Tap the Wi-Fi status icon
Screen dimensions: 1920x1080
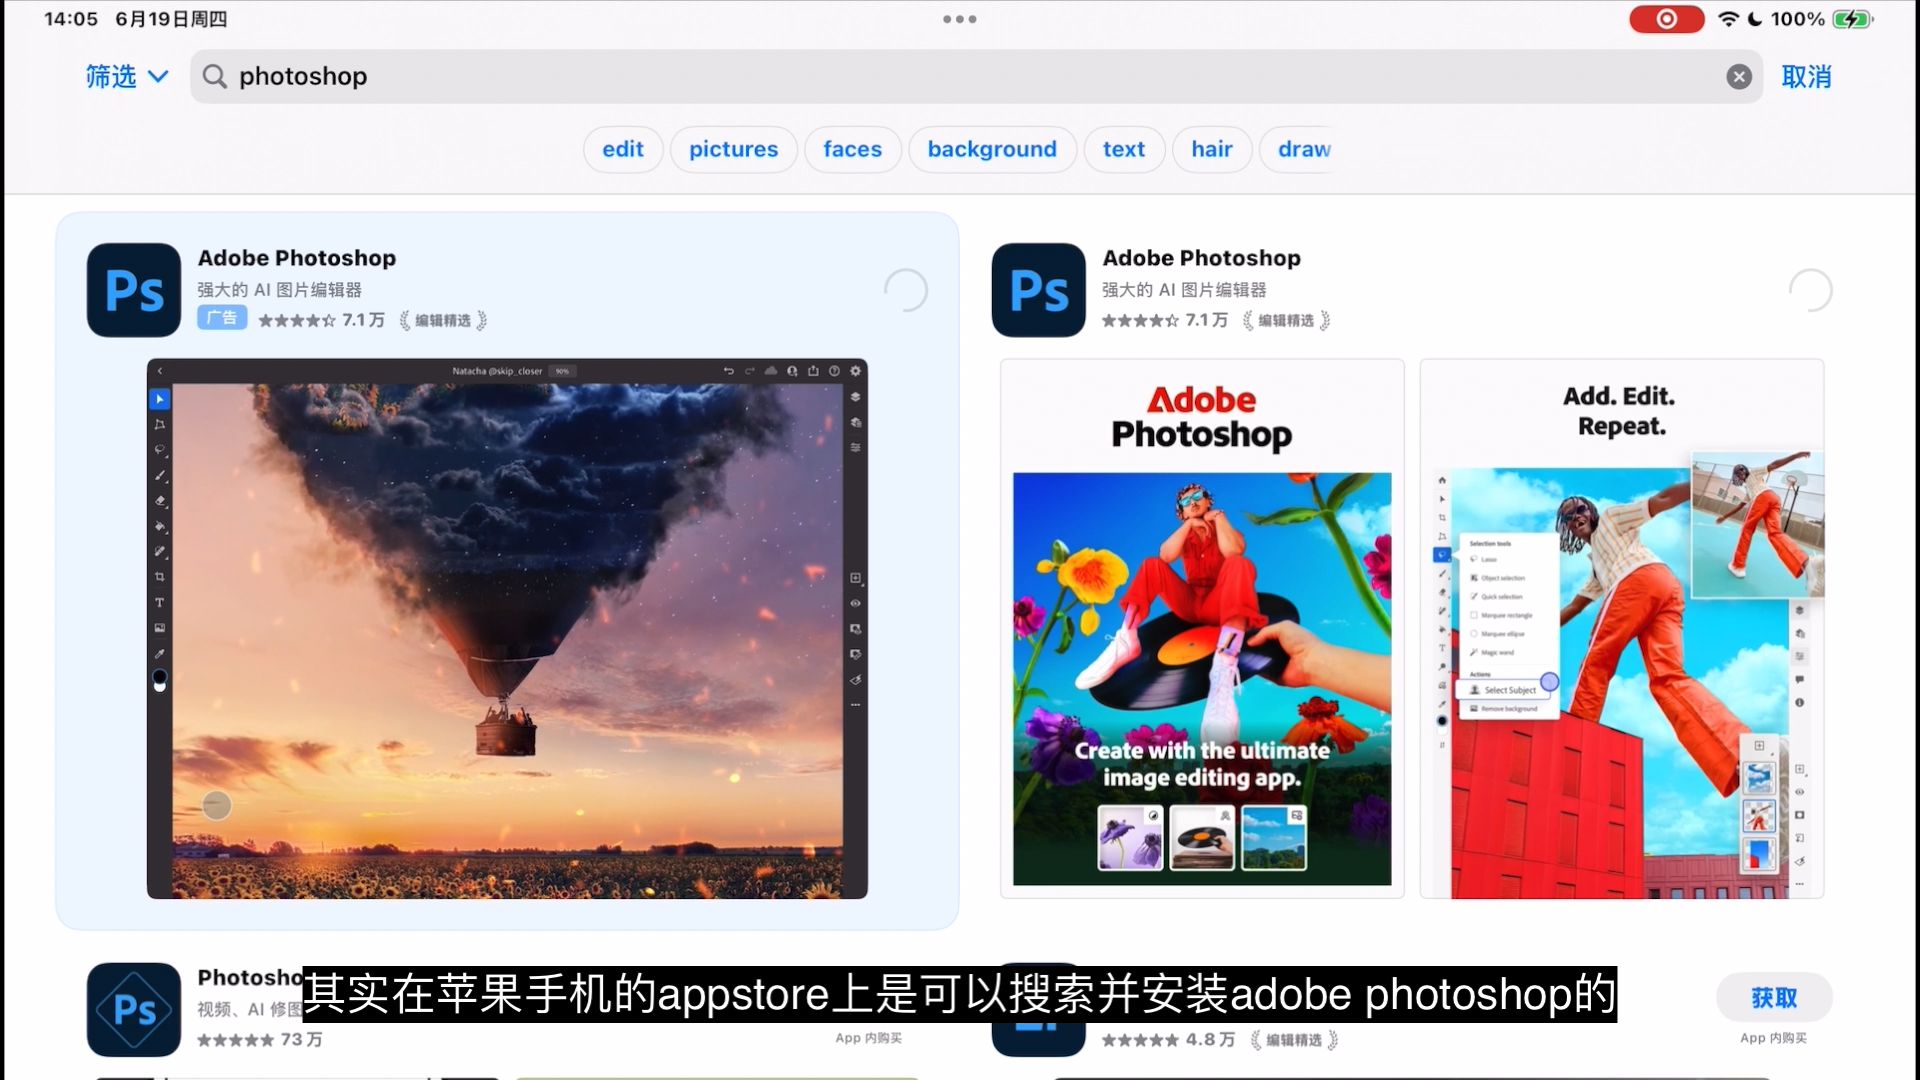[x=1728, y=19]
